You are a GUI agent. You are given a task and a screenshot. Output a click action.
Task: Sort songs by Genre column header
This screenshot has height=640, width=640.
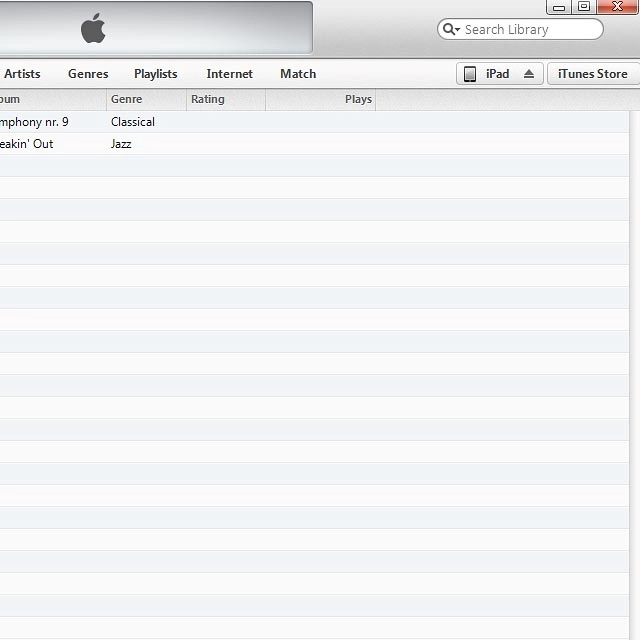coord(126,99)
